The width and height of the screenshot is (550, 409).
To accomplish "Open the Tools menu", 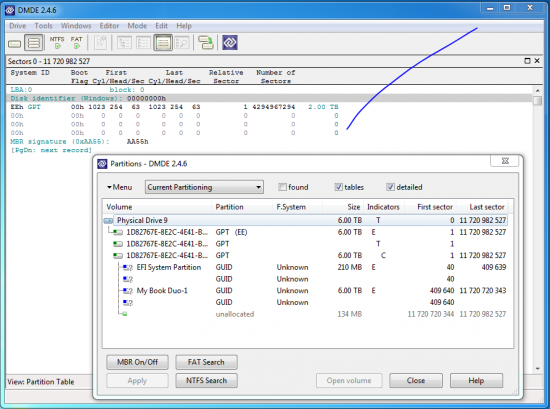I will click(43, 26).
